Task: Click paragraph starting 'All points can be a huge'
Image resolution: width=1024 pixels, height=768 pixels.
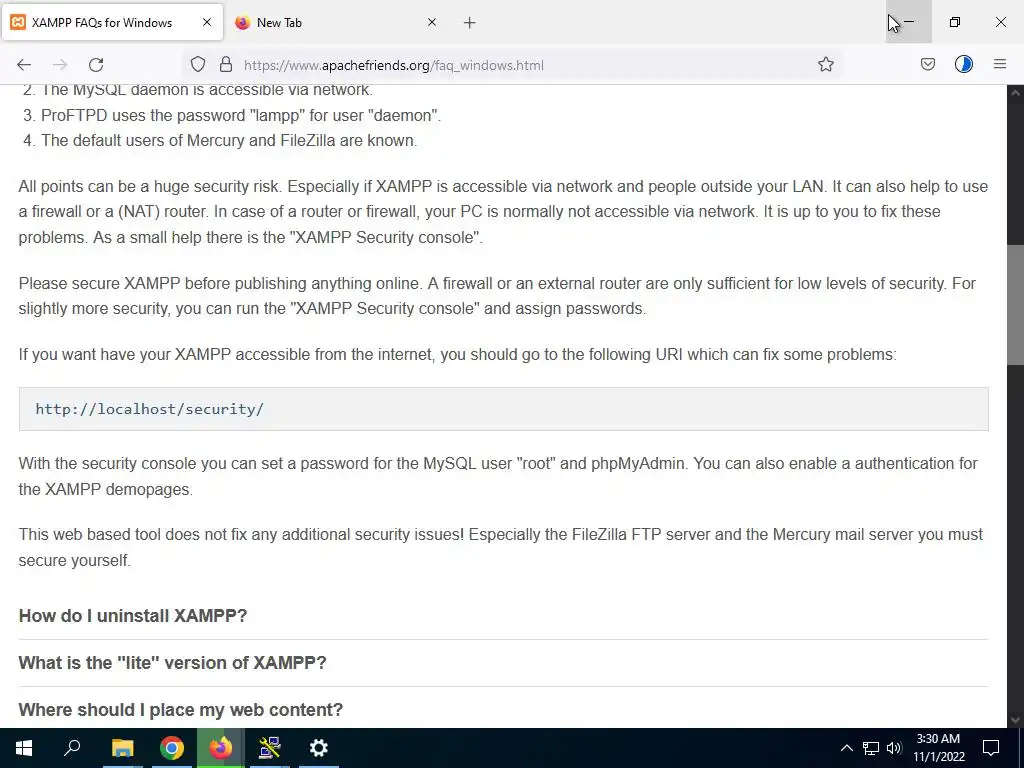Action: 503,212
